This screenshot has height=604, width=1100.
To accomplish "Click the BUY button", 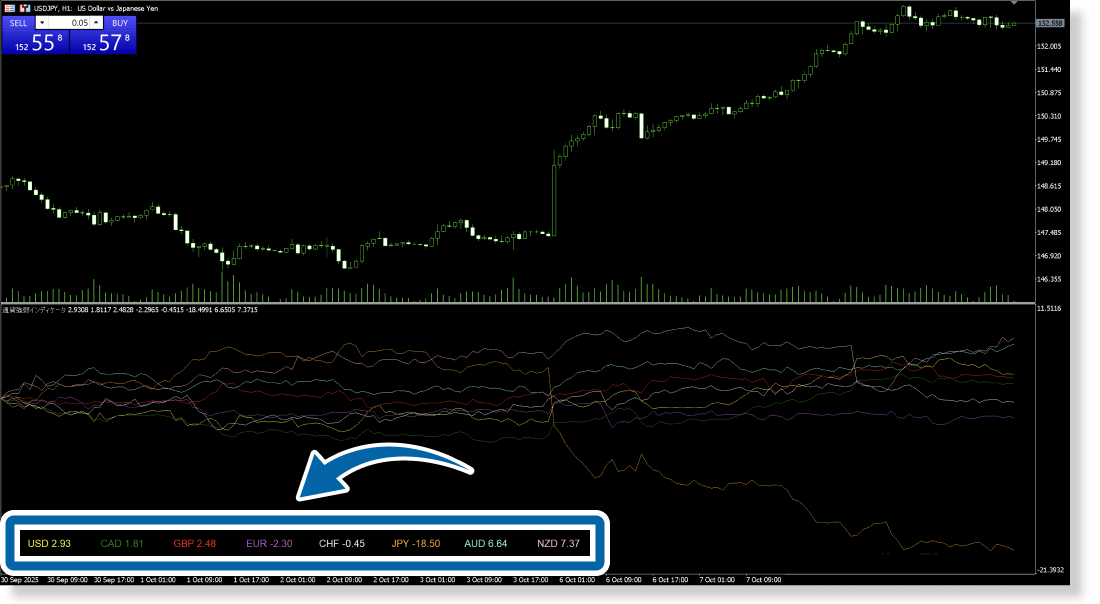I will [119, 22].
